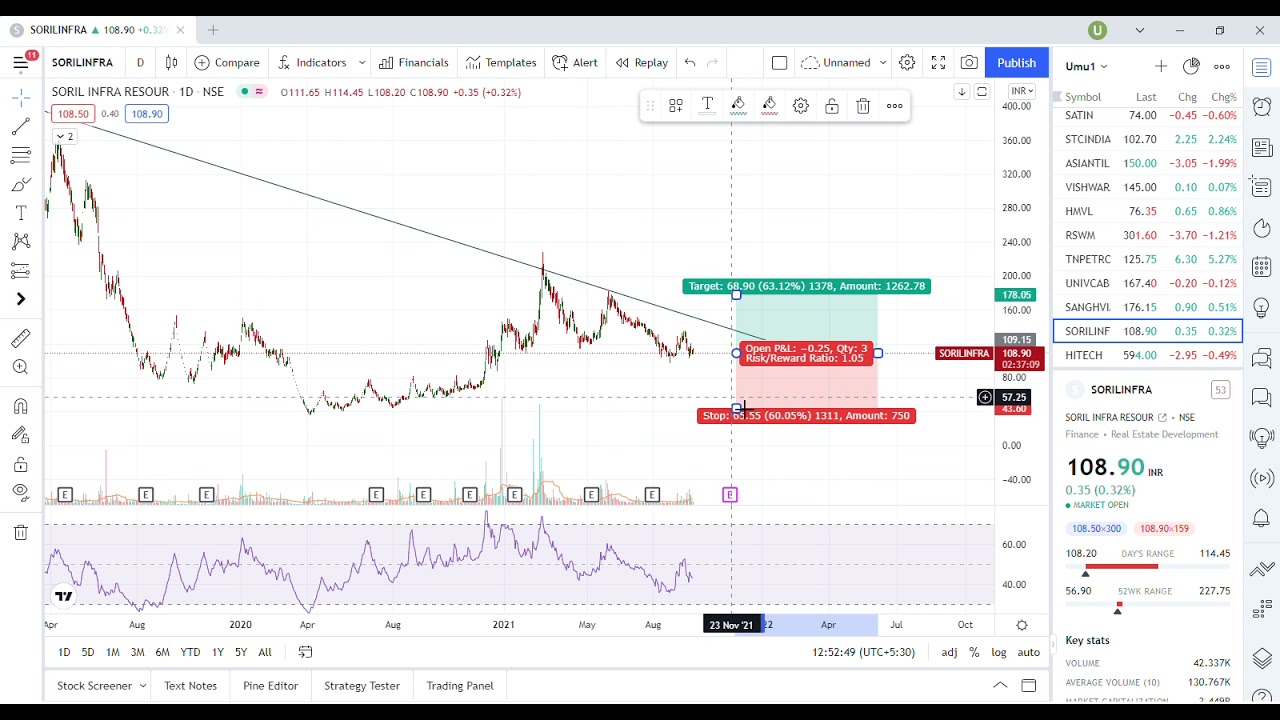The image size is (1280, 720).
Task: Toggle log scale mode
Action: [999, 652]
